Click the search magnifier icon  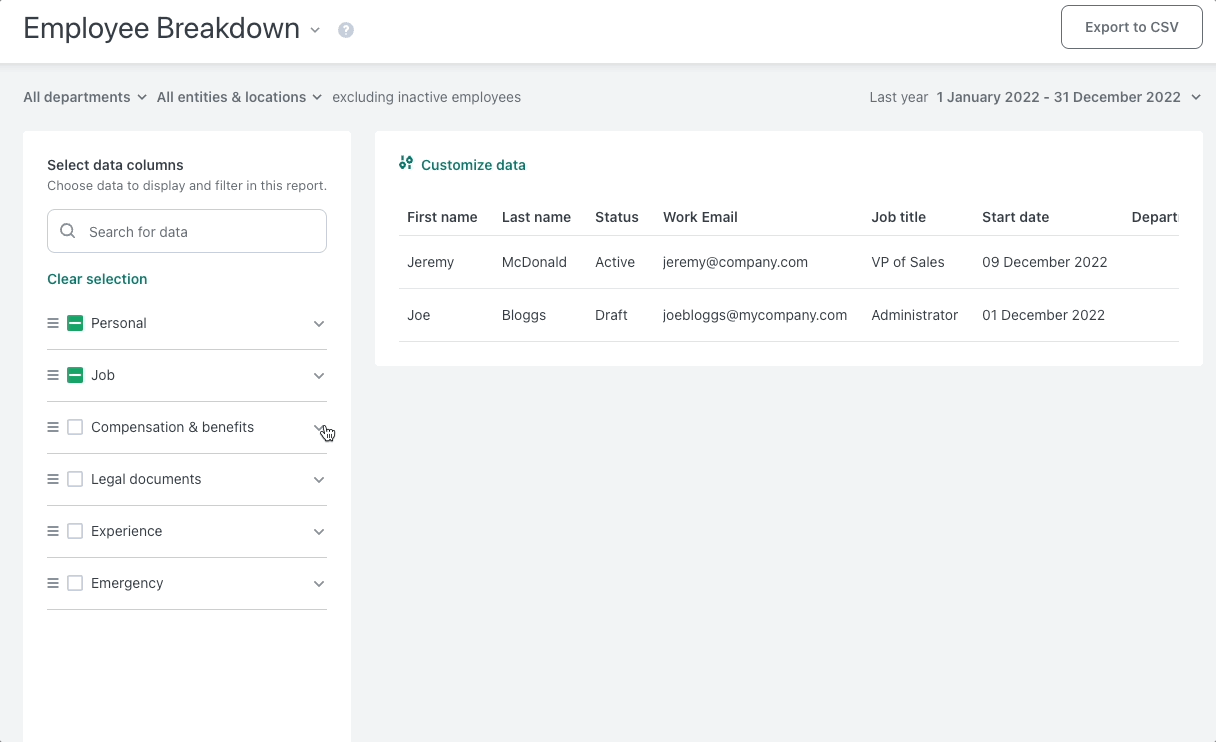point(68,231)
